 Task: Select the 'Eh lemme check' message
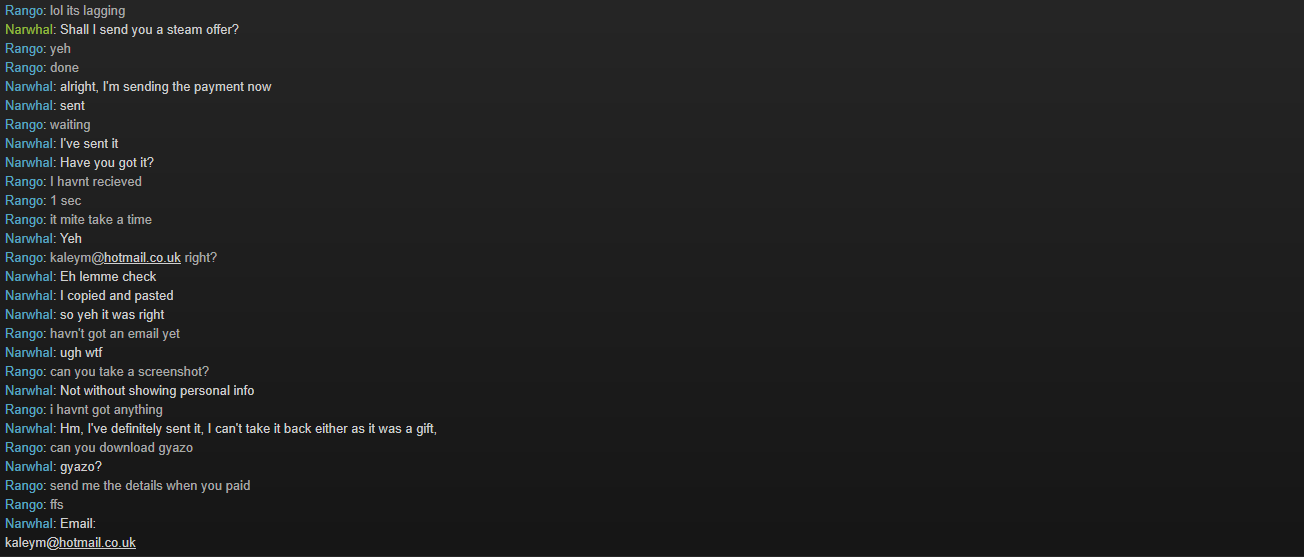pyautogui.click(x=108, y=277)
